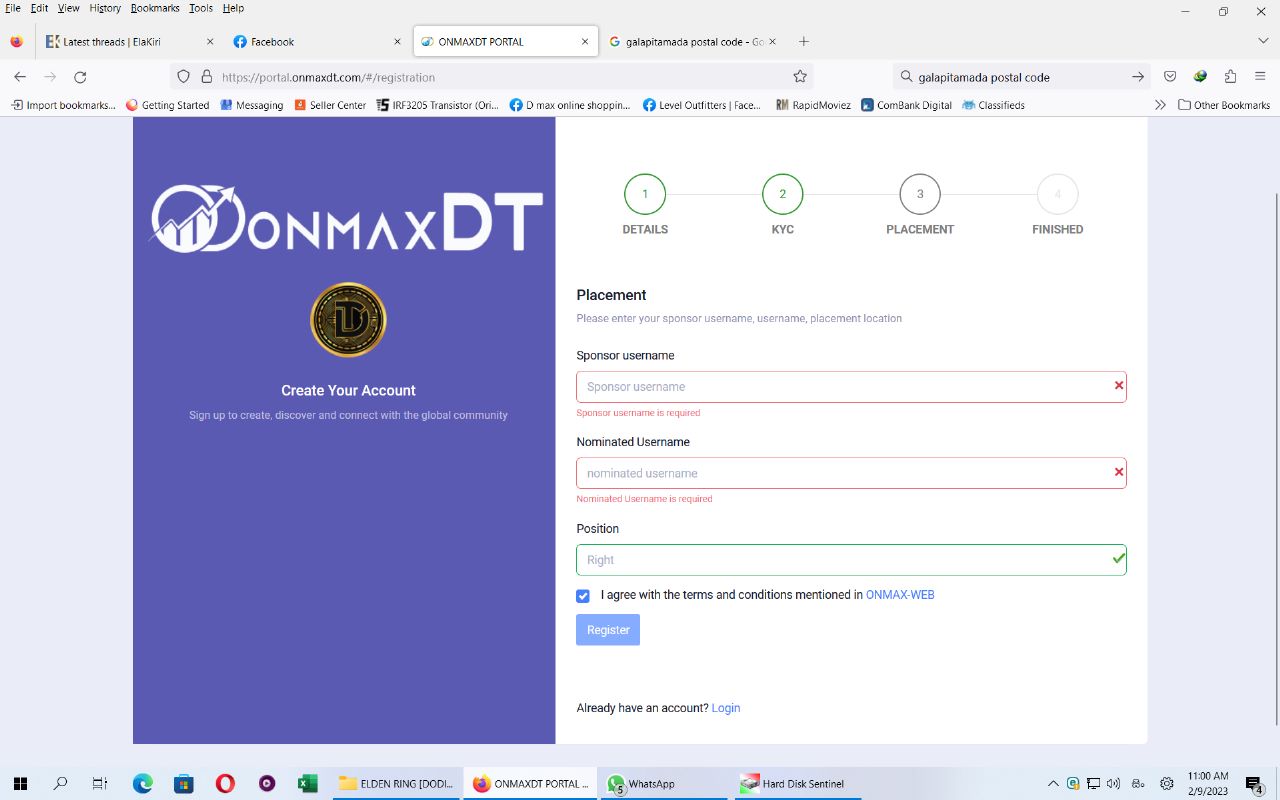Open the ONMAX-WEB terms link
The image size is (1280, 800).
(x=900, y=595)
